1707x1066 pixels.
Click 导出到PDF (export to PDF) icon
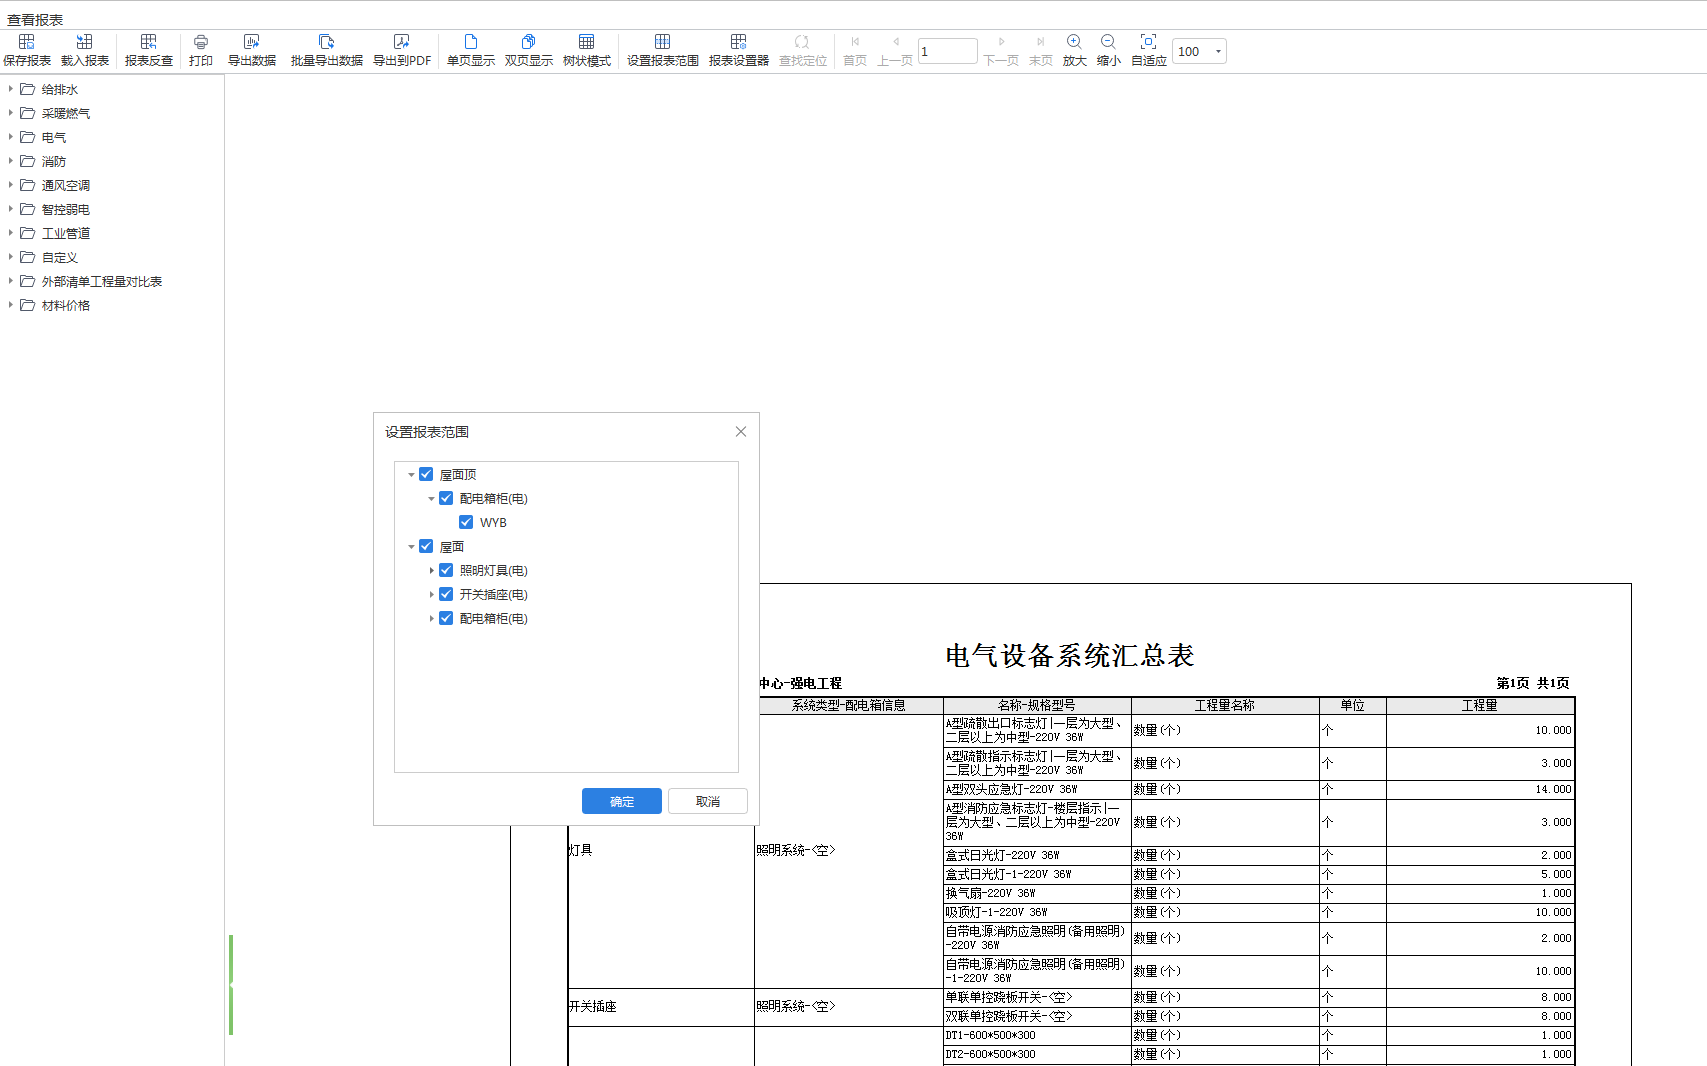(402, 42)
